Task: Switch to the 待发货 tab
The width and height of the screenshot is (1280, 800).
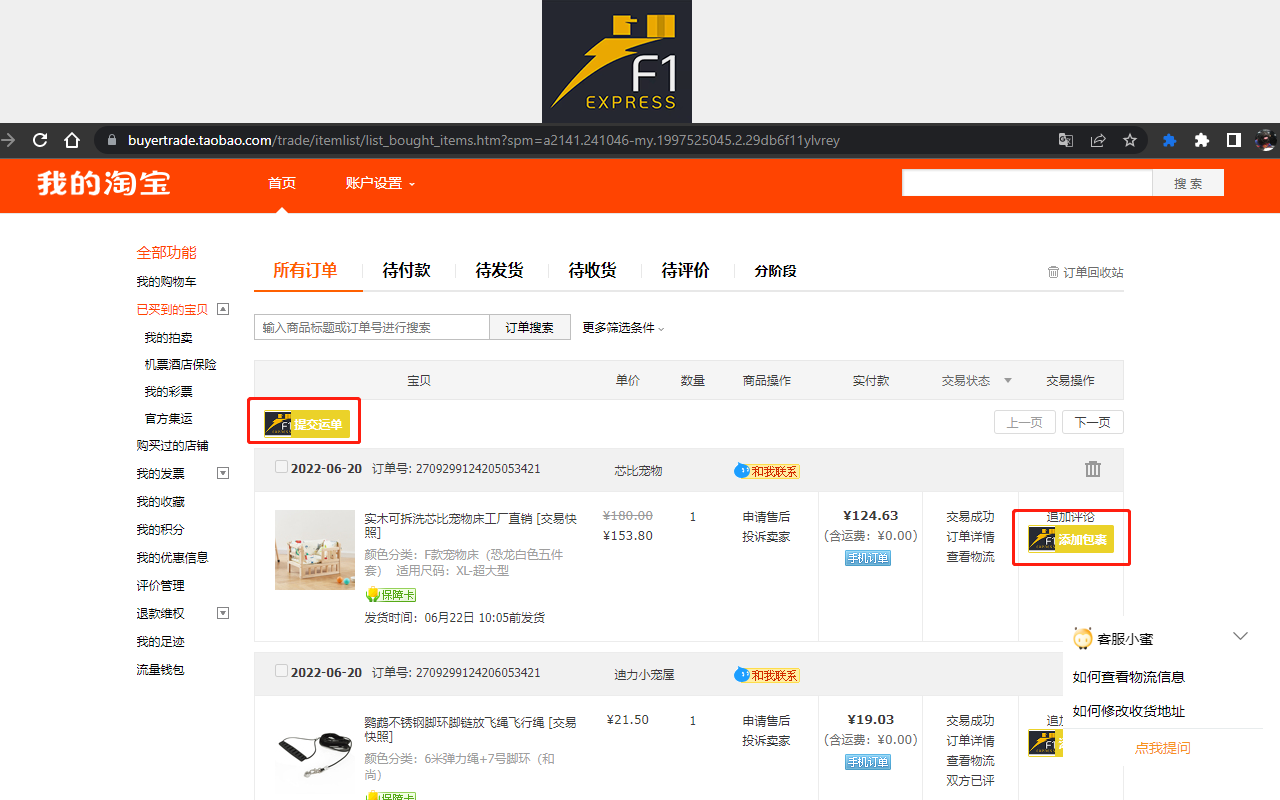Action: [500, 270]
